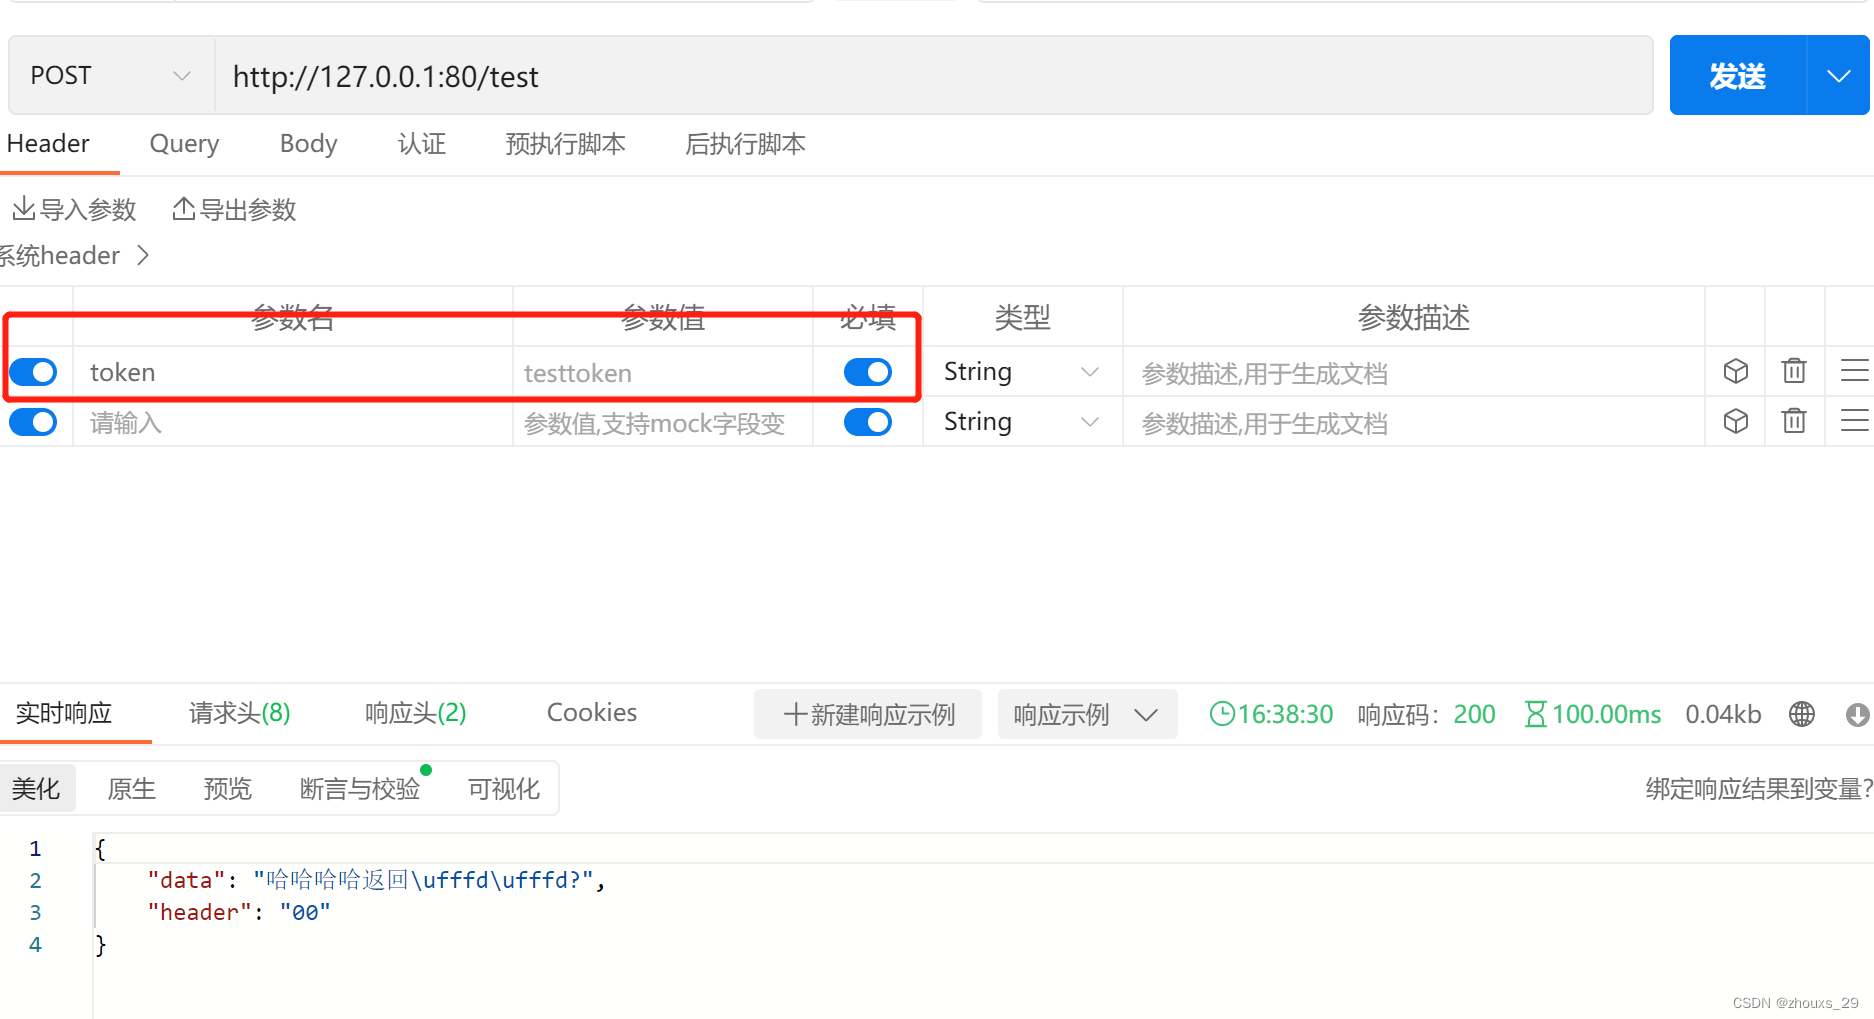Click the token parameter name field
Image resolution: width=1874 pixels, height=1019 pixels.
pyautogui.click(x=292, y=372)
